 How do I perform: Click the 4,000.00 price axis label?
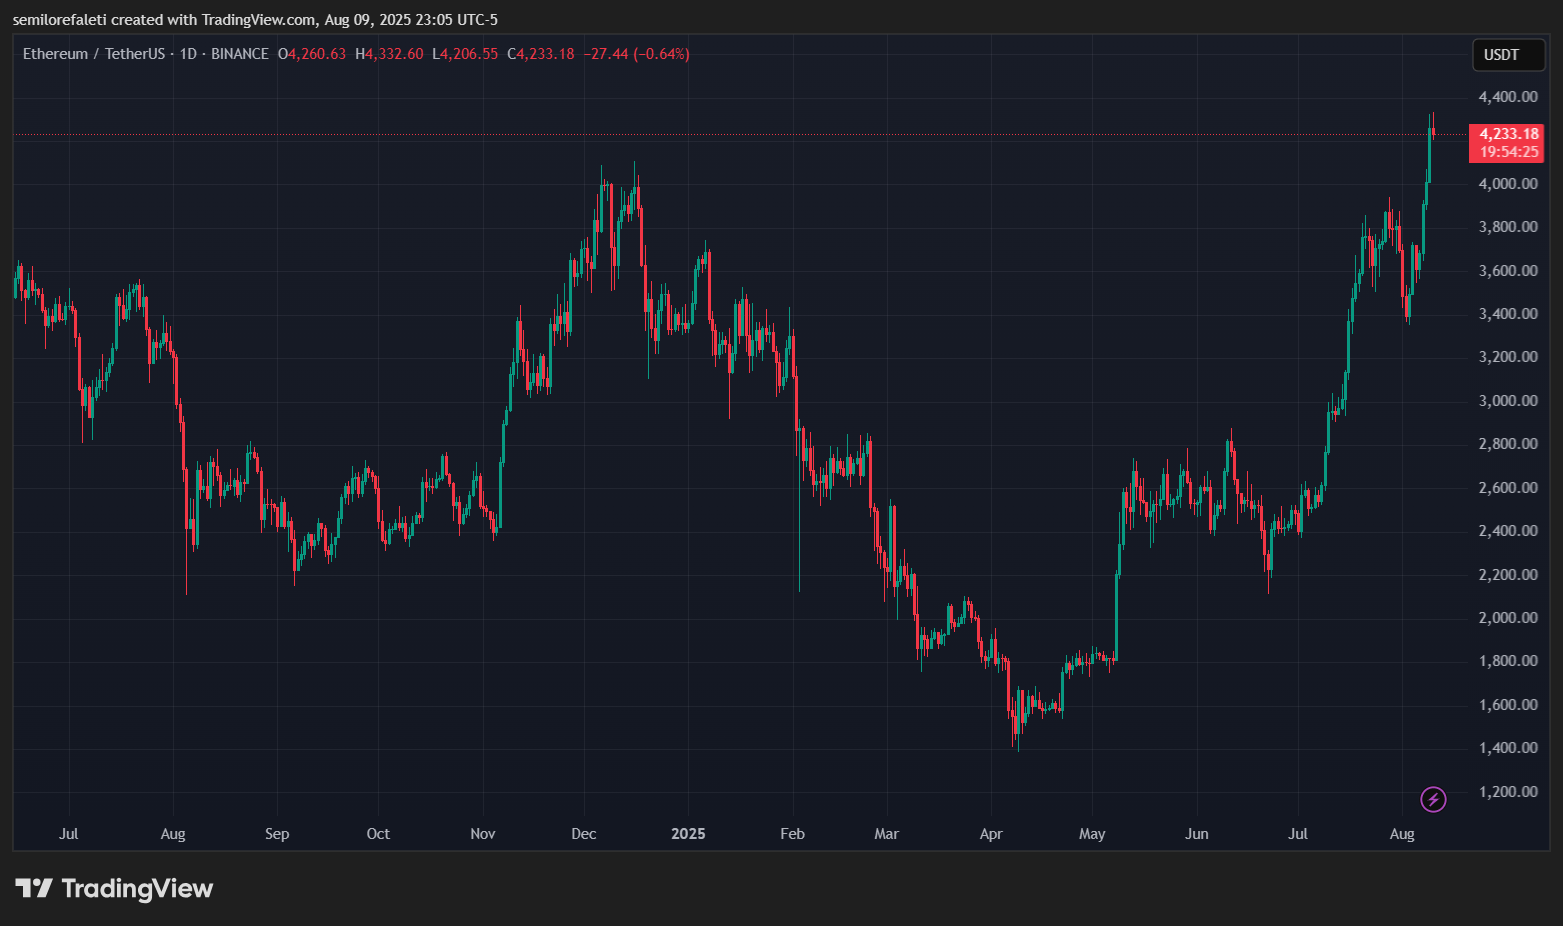(1508, 184)
